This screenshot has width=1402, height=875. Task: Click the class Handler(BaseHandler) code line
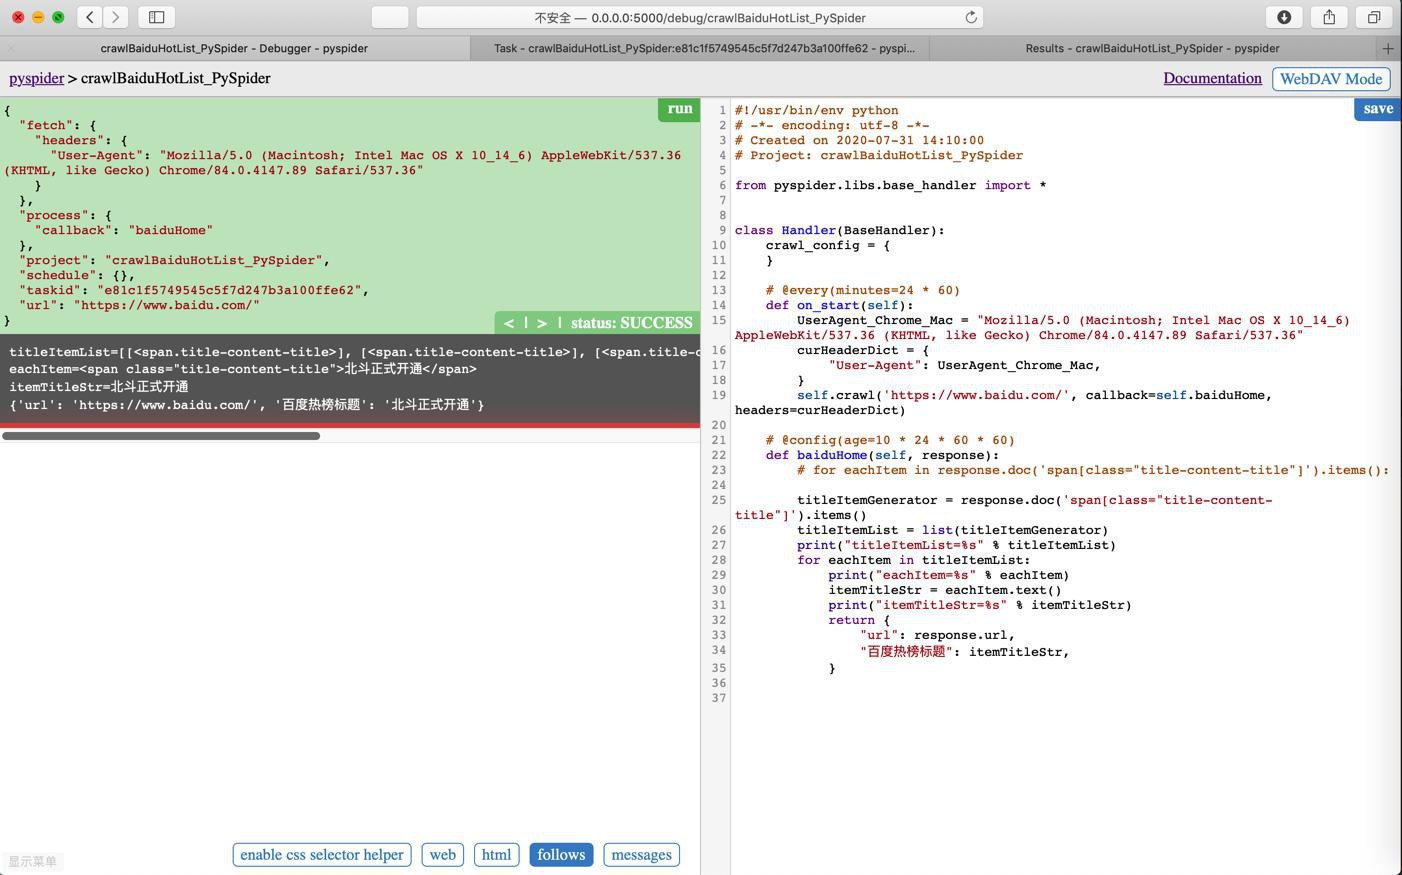(840, 230)
